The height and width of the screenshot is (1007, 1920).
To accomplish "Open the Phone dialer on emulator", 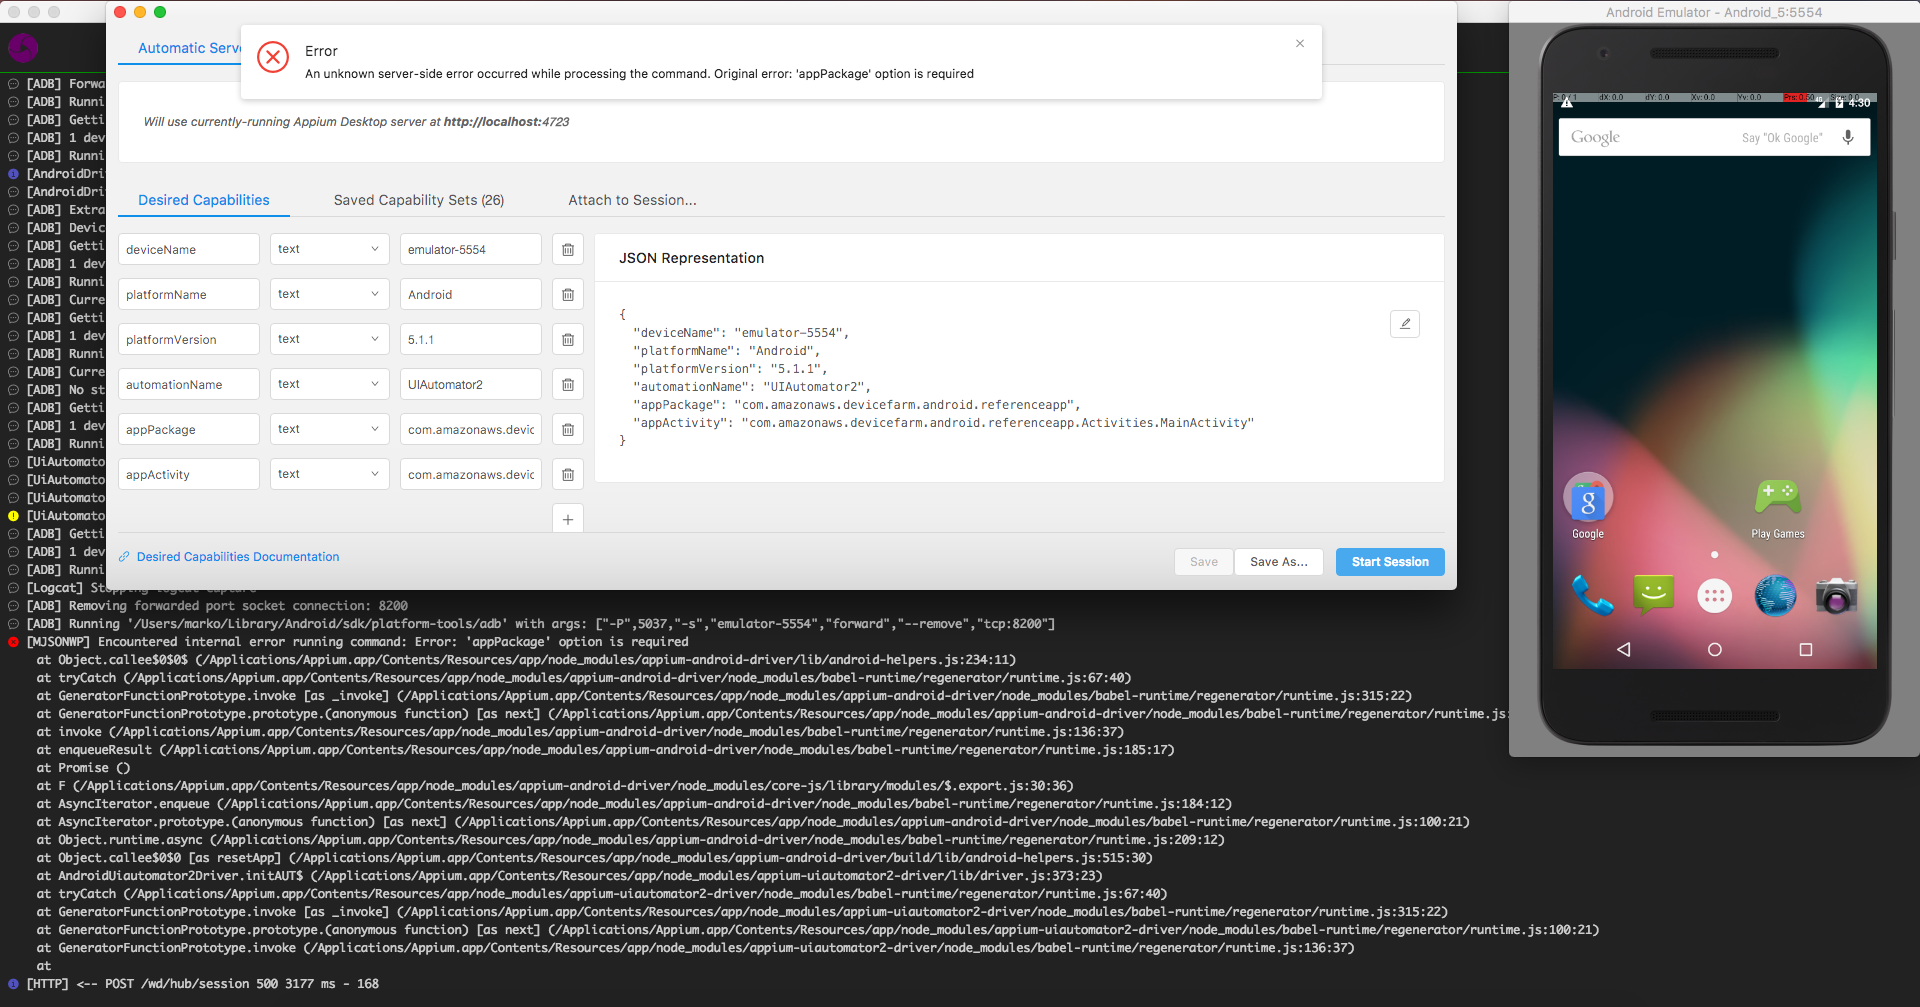I will [1592, 596].
